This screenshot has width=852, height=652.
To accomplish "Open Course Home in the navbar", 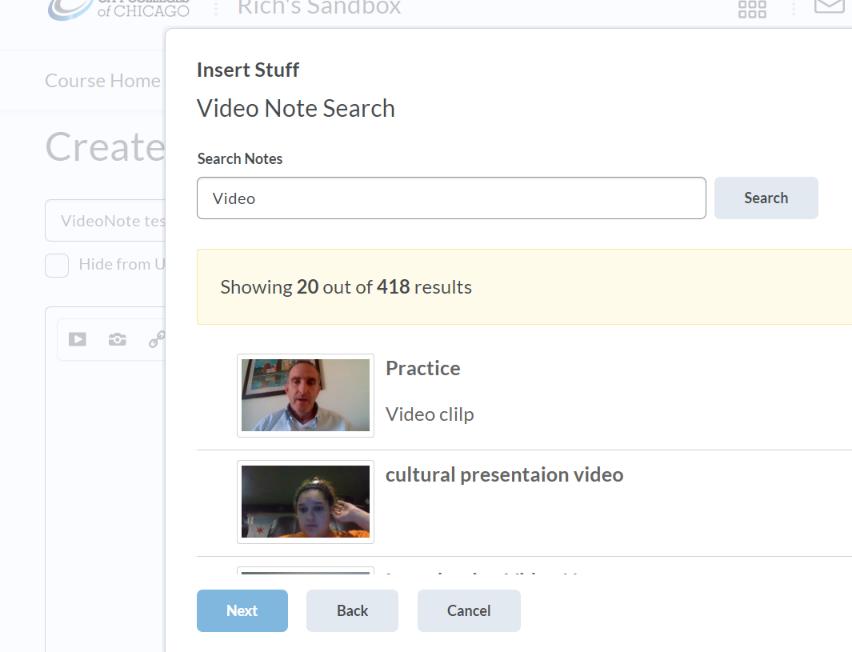I will (102, 81).
